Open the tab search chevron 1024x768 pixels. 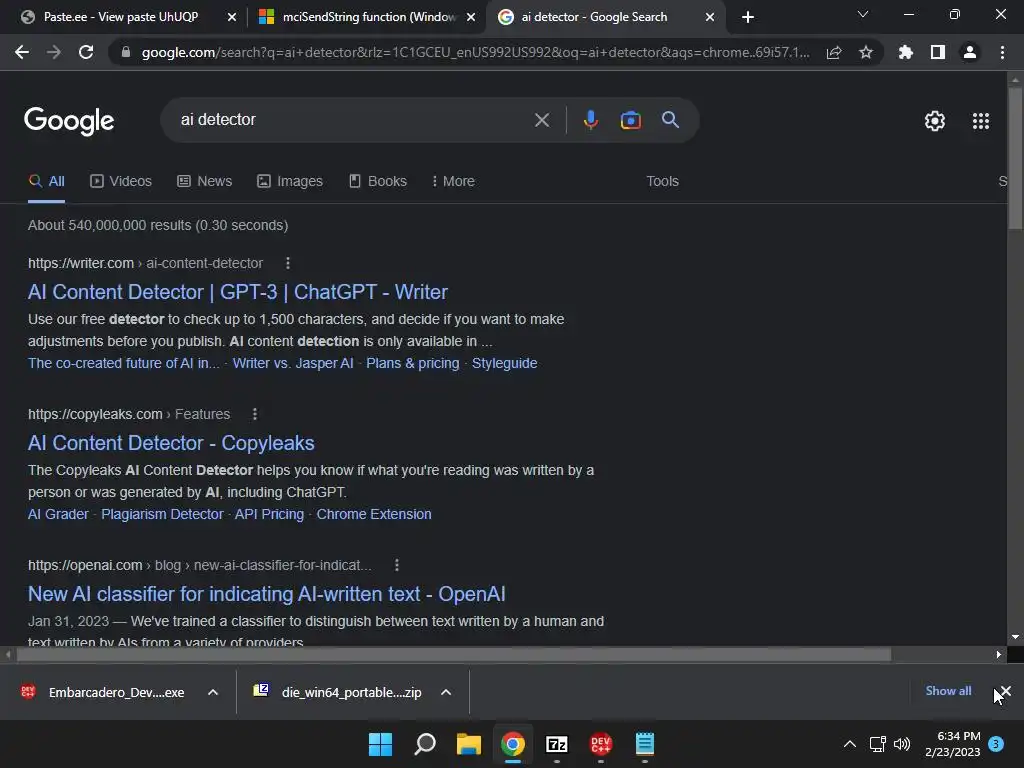click(x=863, y=14)
